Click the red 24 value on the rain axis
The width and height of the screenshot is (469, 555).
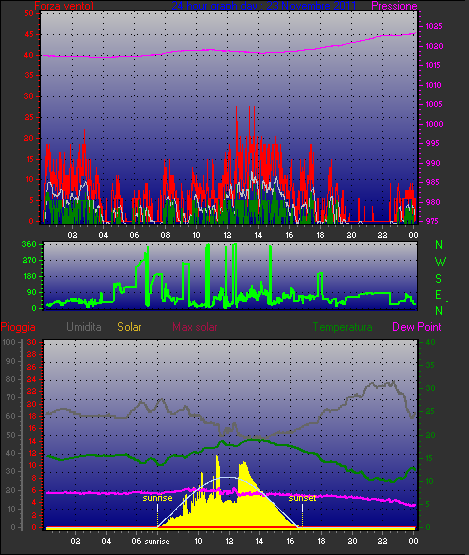pyautogui.click(x=32, y=379)
